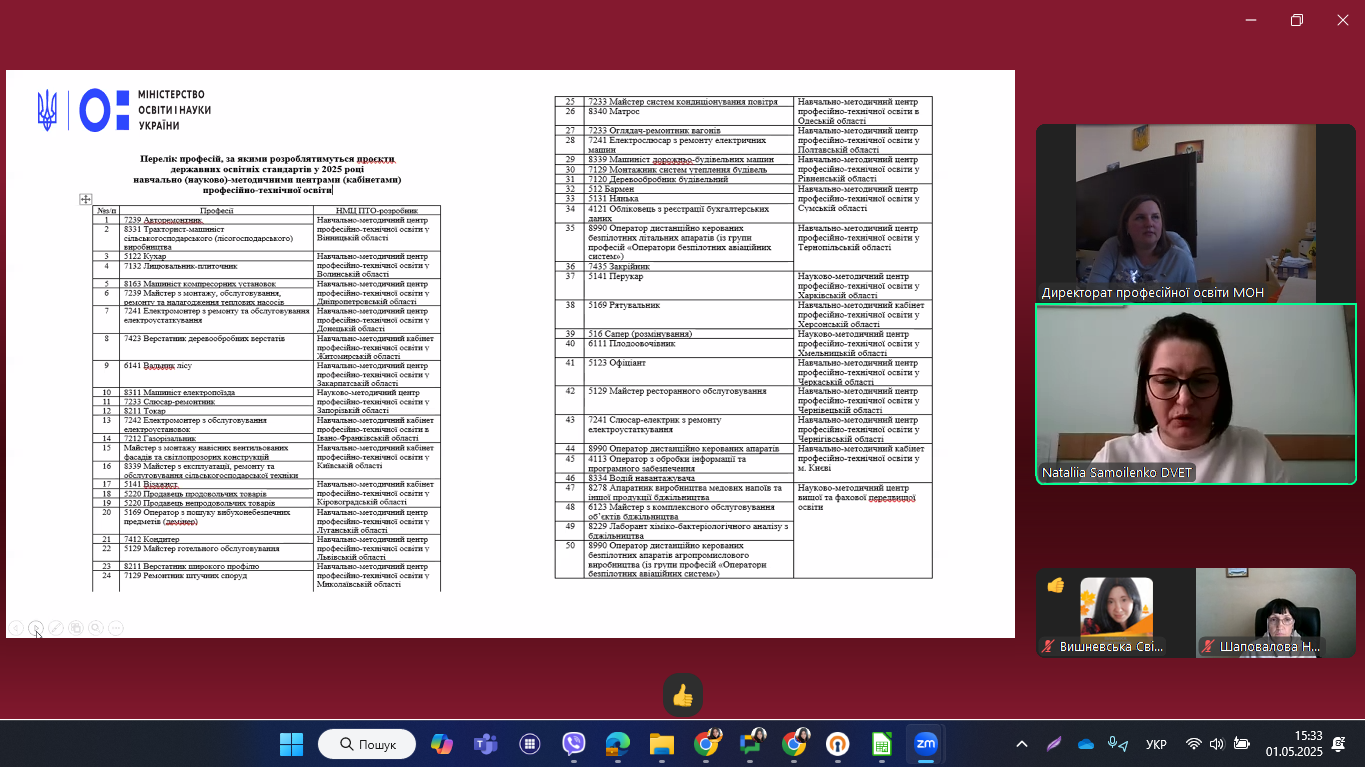Select Nataliia Samoilenko DVET video tile

tap(1195, 394)
